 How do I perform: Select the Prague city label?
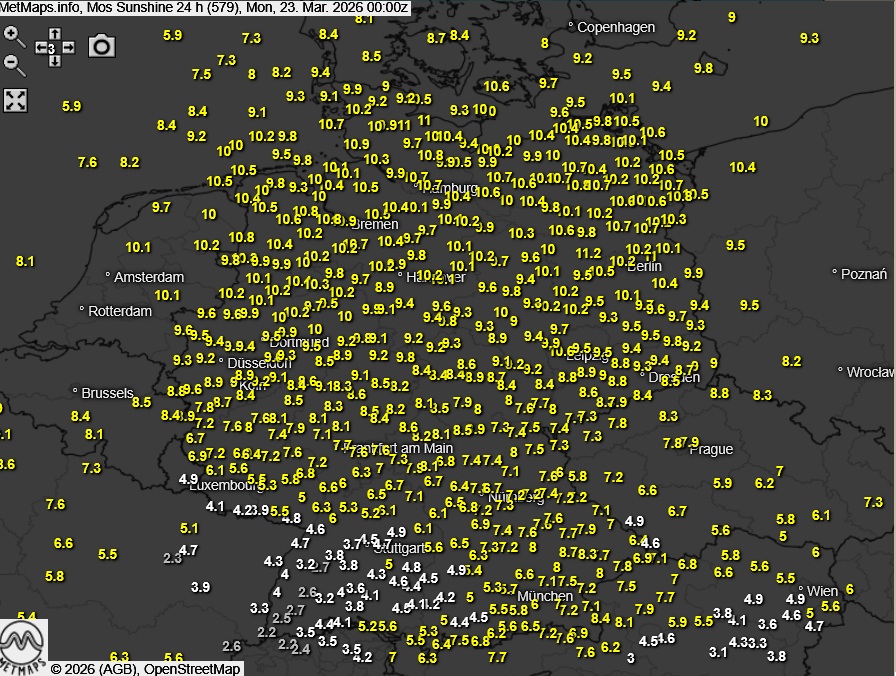[710, 449]
